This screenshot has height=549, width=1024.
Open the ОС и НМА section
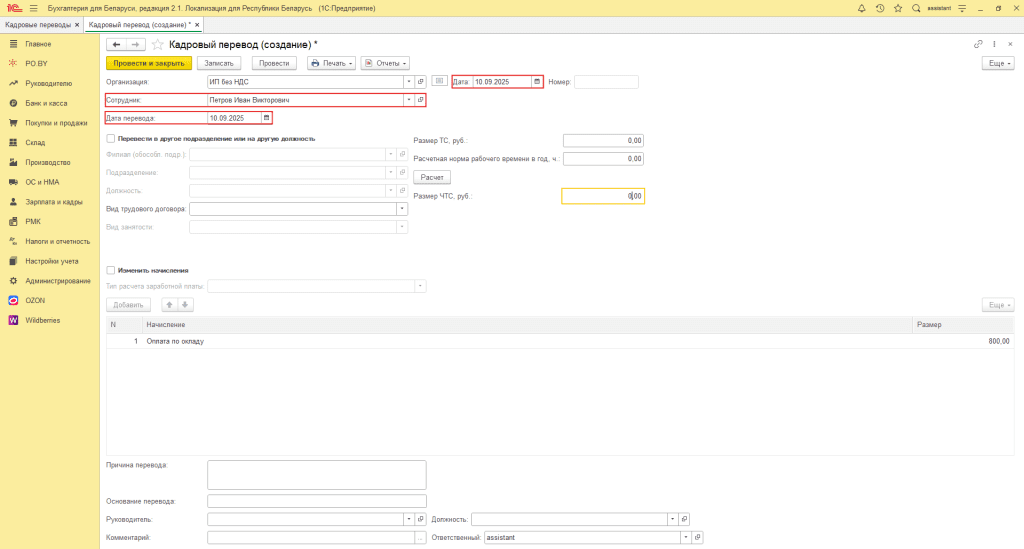click(x=42, y=182)
